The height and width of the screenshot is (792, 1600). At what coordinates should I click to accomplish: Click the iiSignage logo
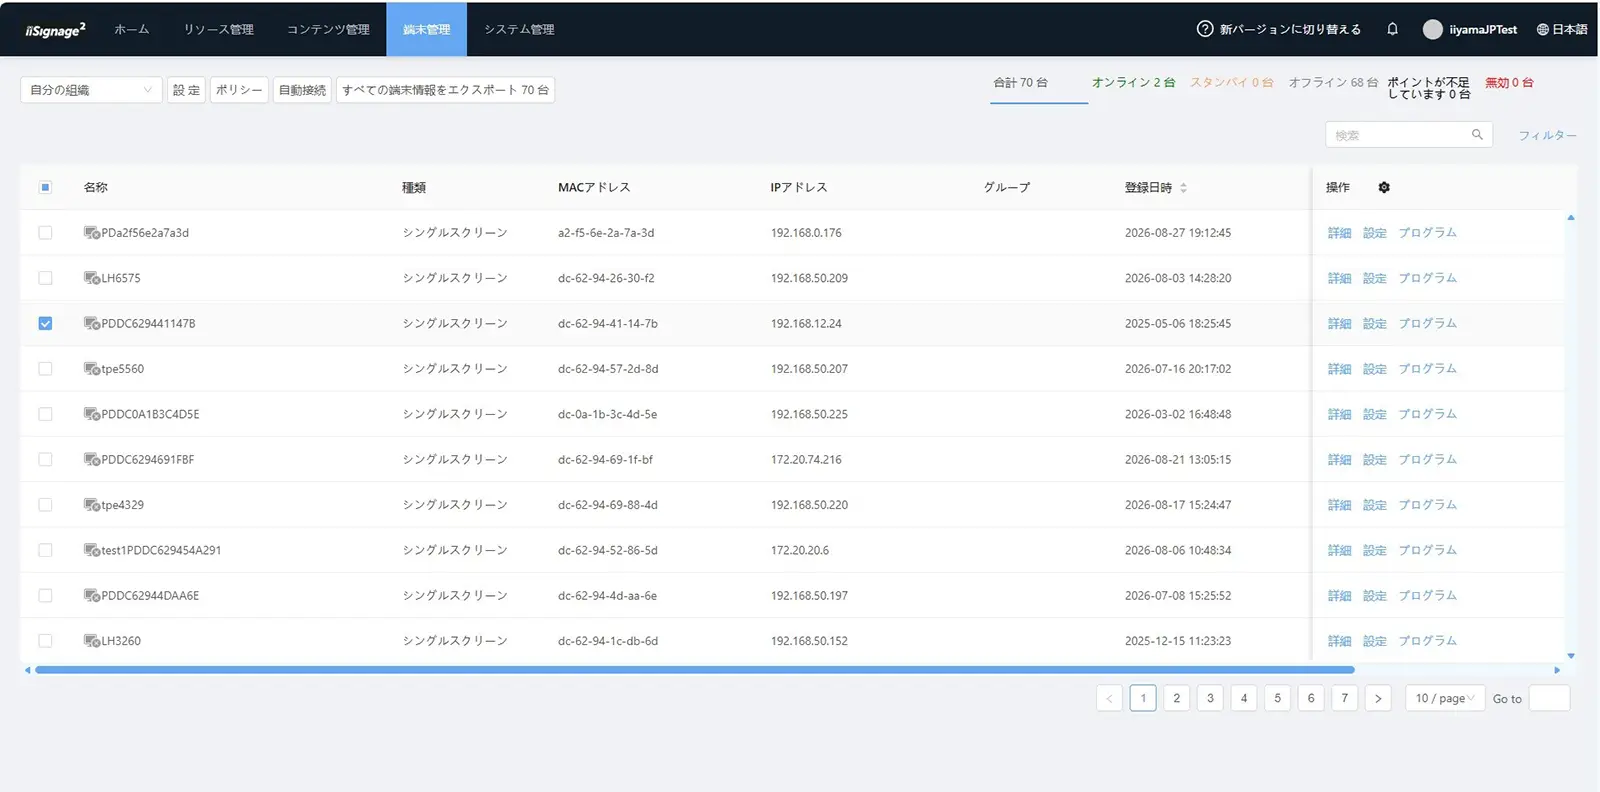[x=56, y=30]
